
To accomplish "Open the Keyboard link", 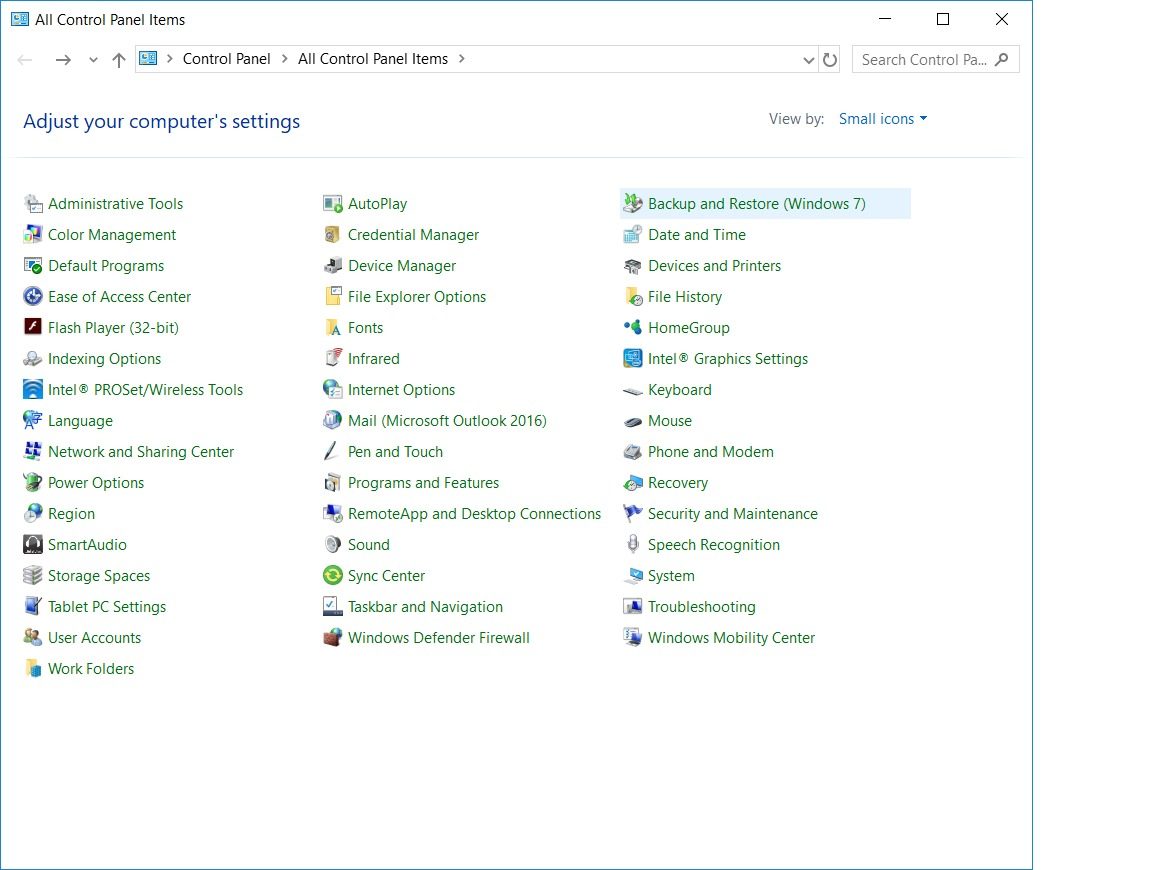I will [x=680, y=389].
